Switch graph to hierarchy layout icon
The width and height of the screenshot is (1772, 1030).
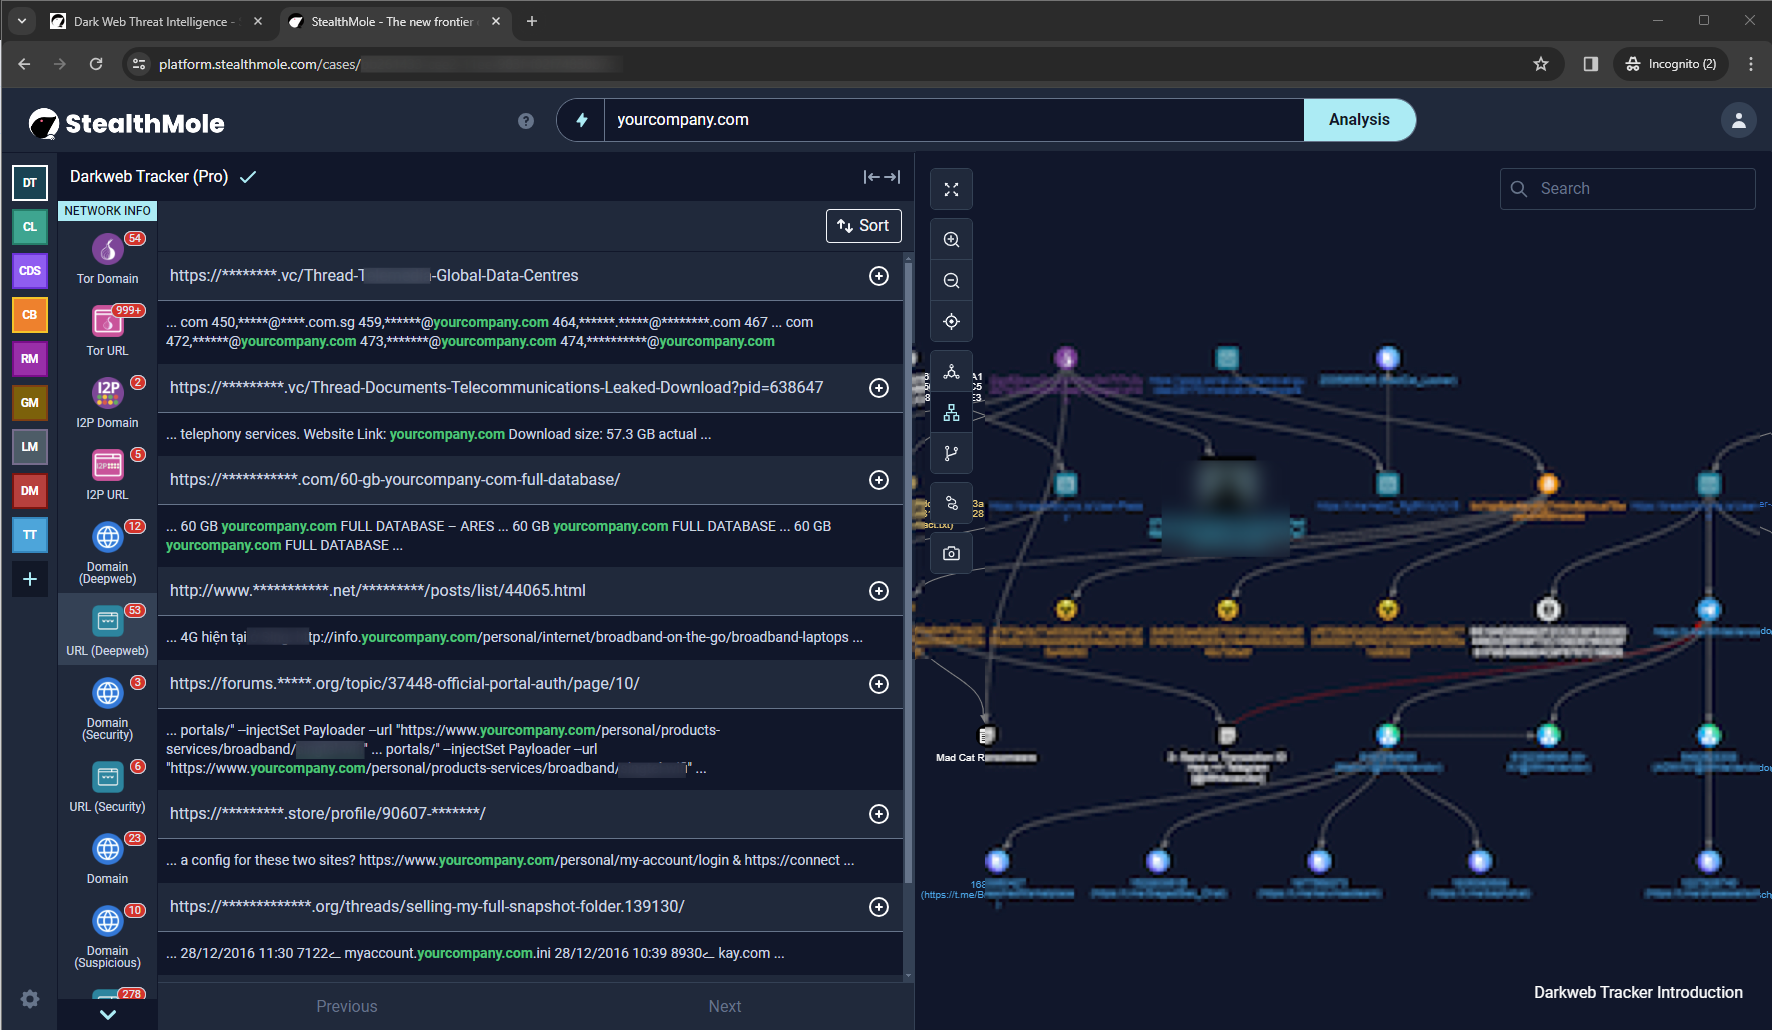[x=951, y=413]
